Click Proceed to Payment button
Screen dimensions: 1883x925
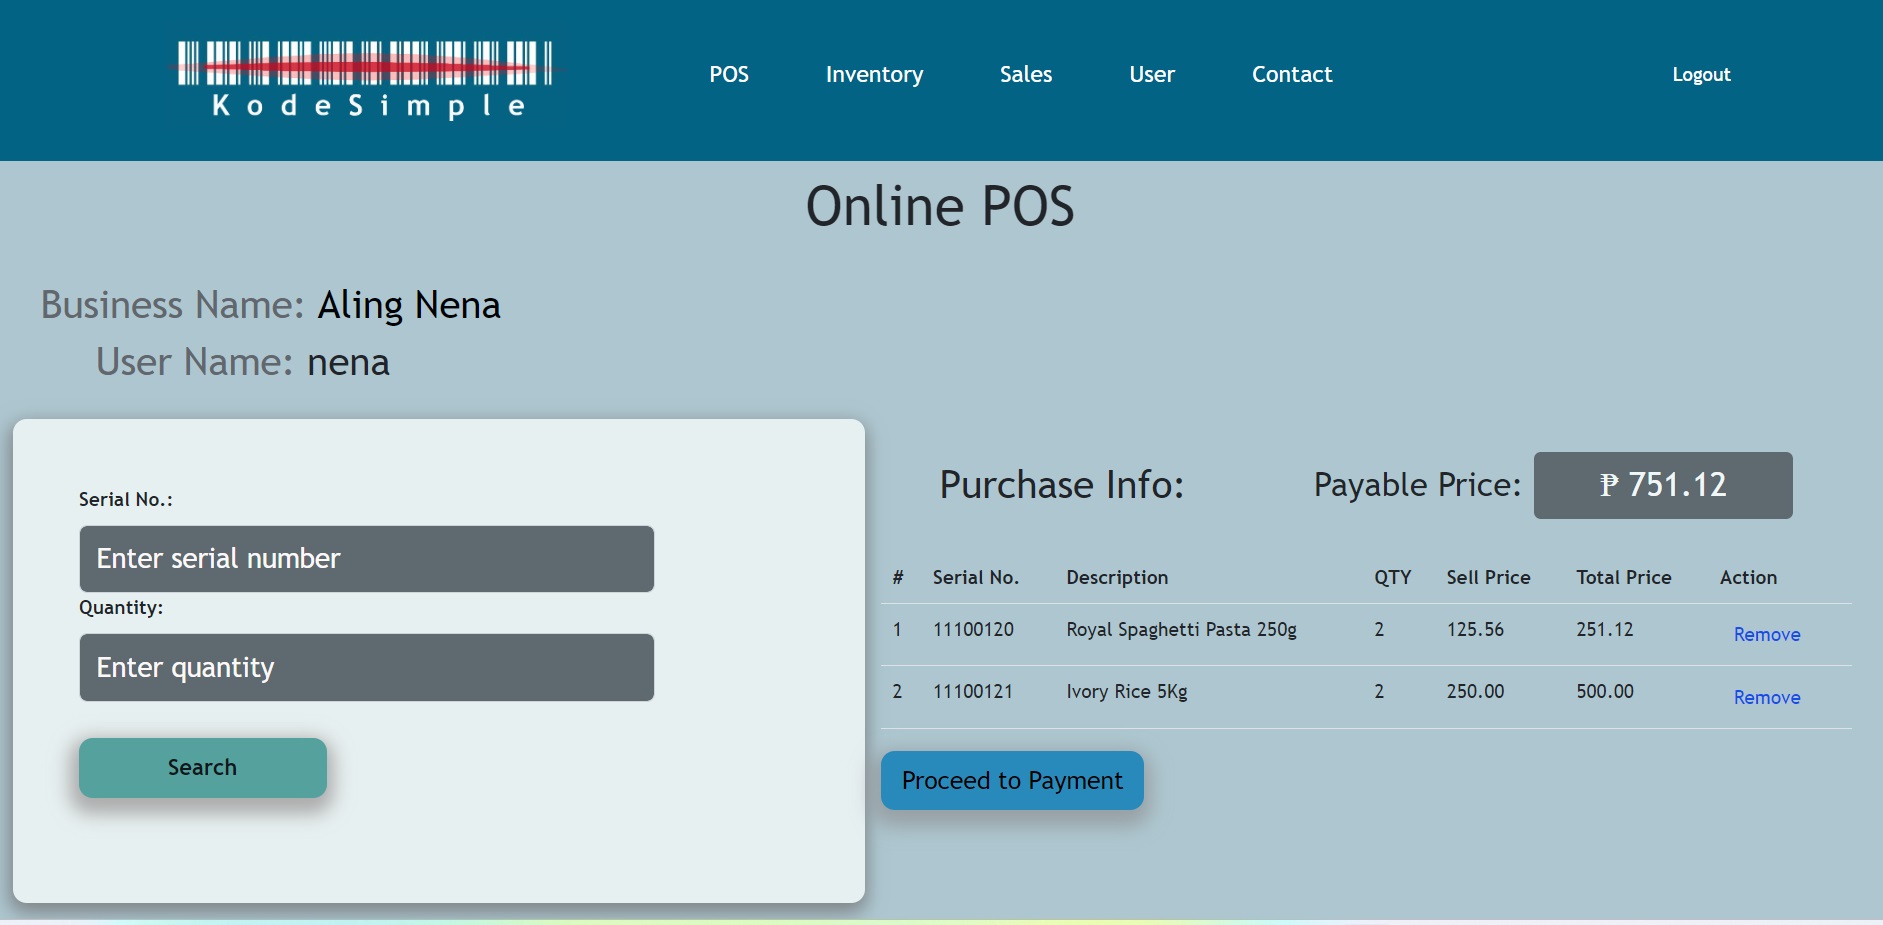[x=1011, y=780]
